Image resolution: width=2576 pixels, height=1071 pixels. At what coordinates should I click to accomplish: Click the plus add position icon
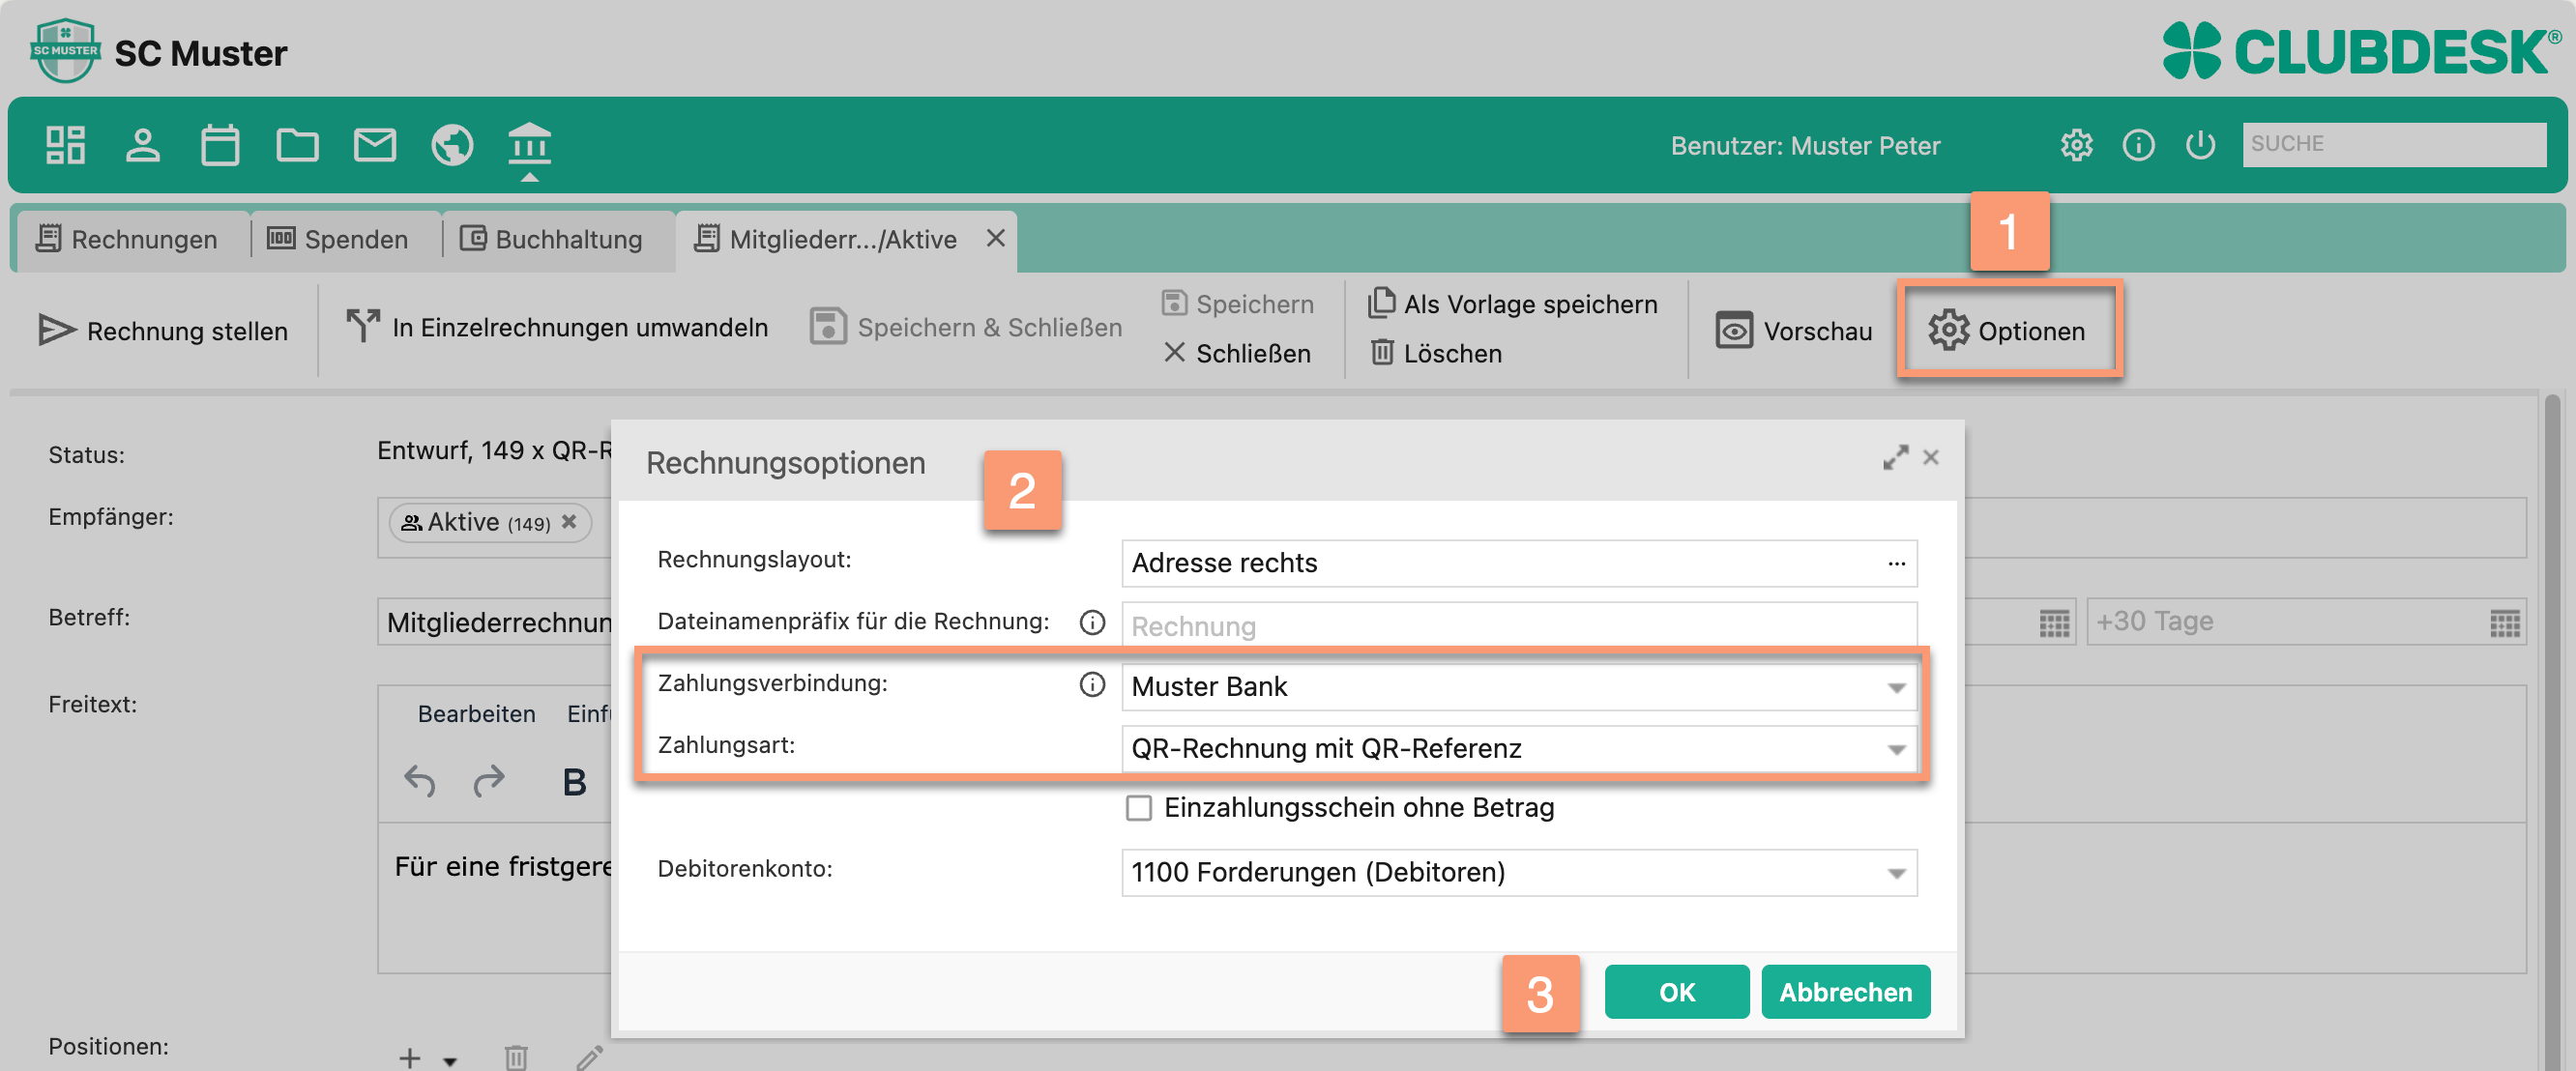409,1057
